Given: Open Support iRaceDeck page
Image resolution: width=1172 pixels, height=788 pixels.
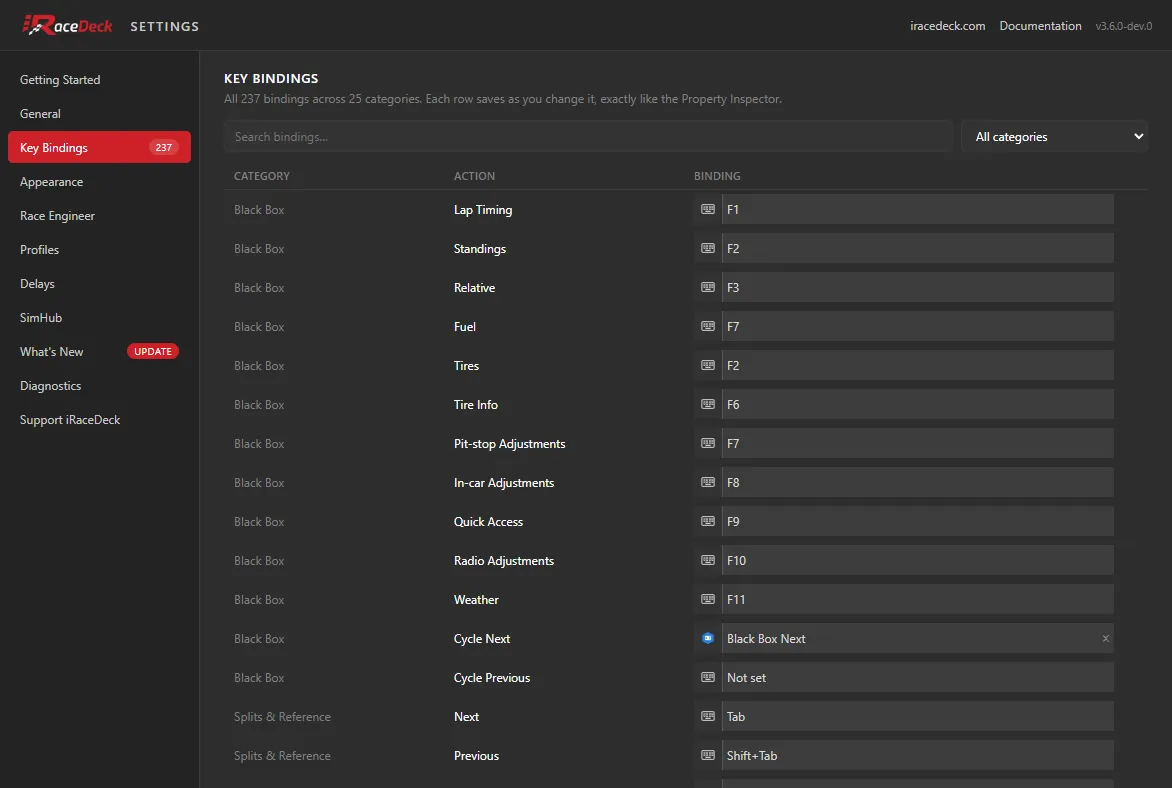Looking at the screenshot, I should click(70, 419).
